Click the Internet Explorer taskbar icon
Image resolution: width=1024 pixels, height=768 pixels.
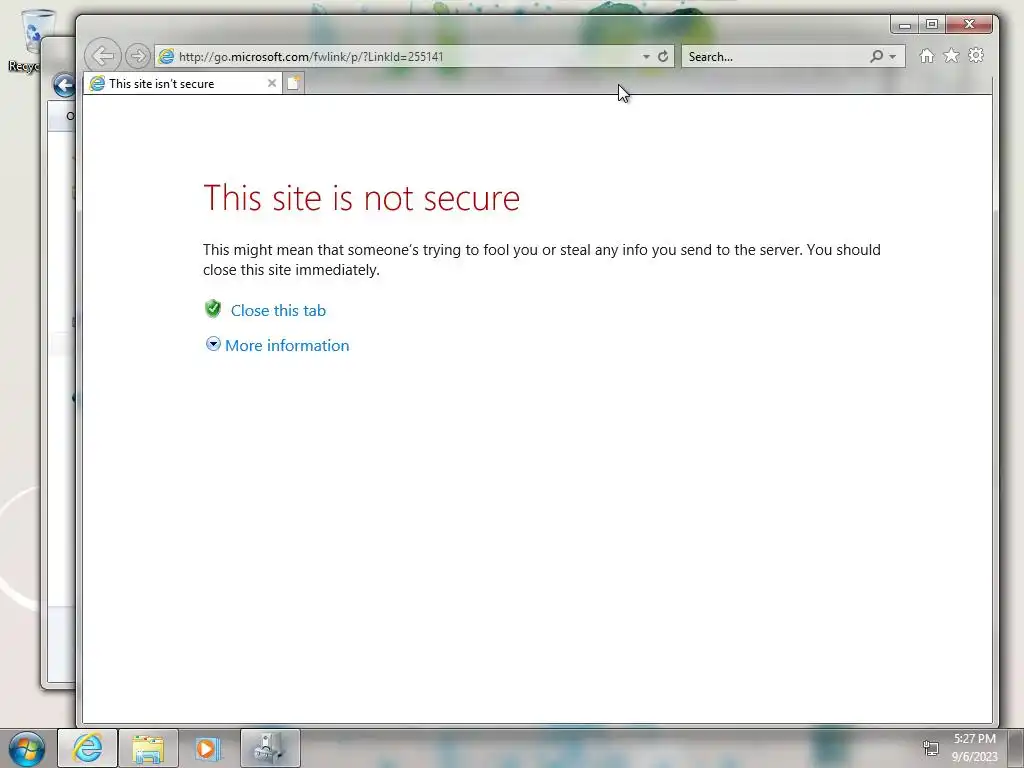coord(88,748)
